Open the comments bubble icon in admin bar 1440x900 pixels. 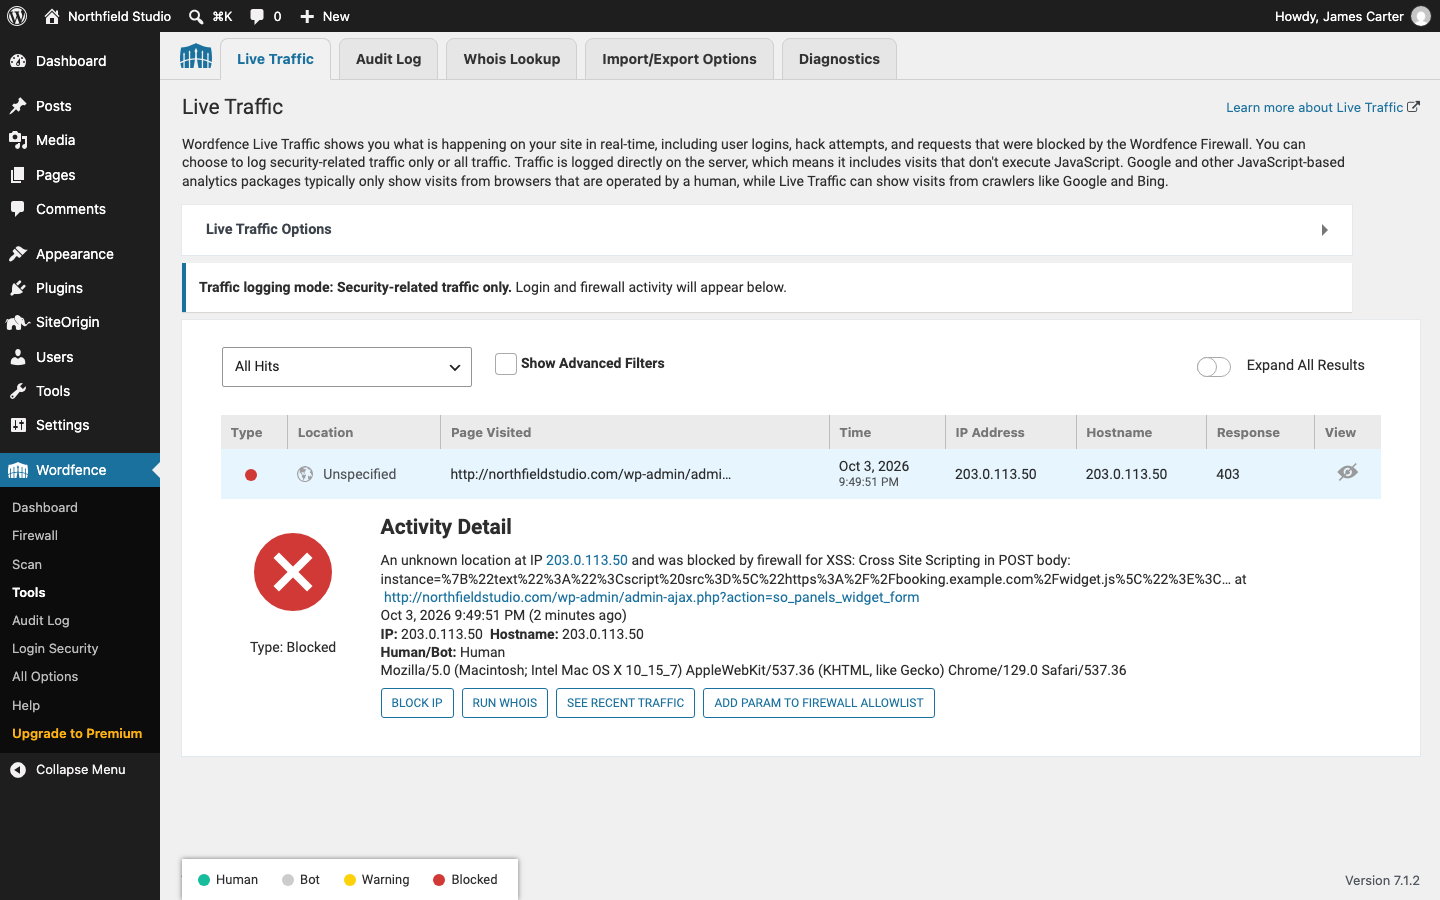click(257, 16)
